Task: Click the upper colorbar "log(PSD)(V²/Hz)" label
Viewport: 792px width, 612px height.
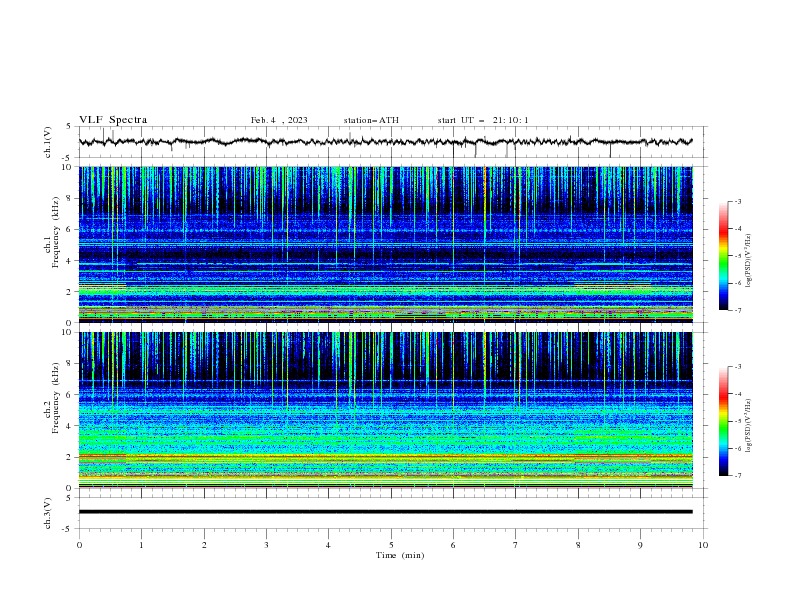Action: coord(749,261)
